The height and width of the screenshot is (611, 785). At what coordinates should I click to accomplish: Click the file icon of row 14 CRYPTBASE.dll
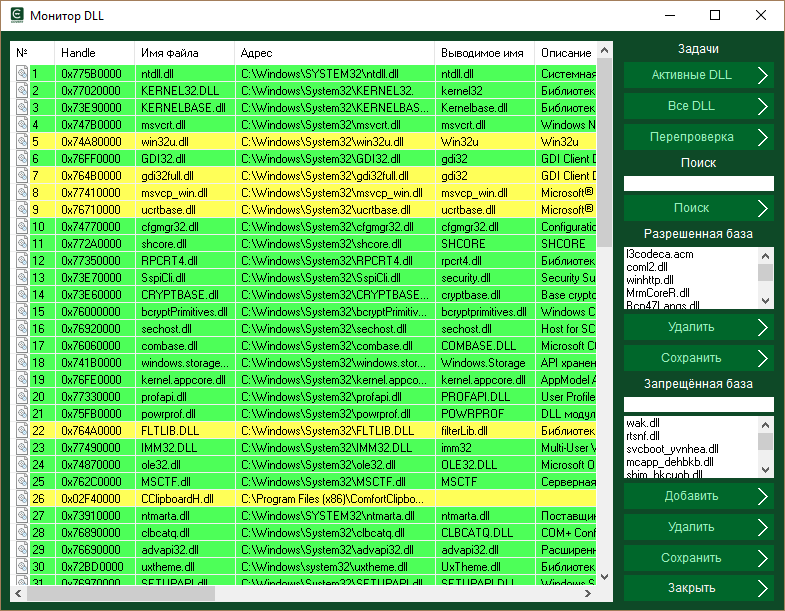pyautogui.click(x=21, y=295)
